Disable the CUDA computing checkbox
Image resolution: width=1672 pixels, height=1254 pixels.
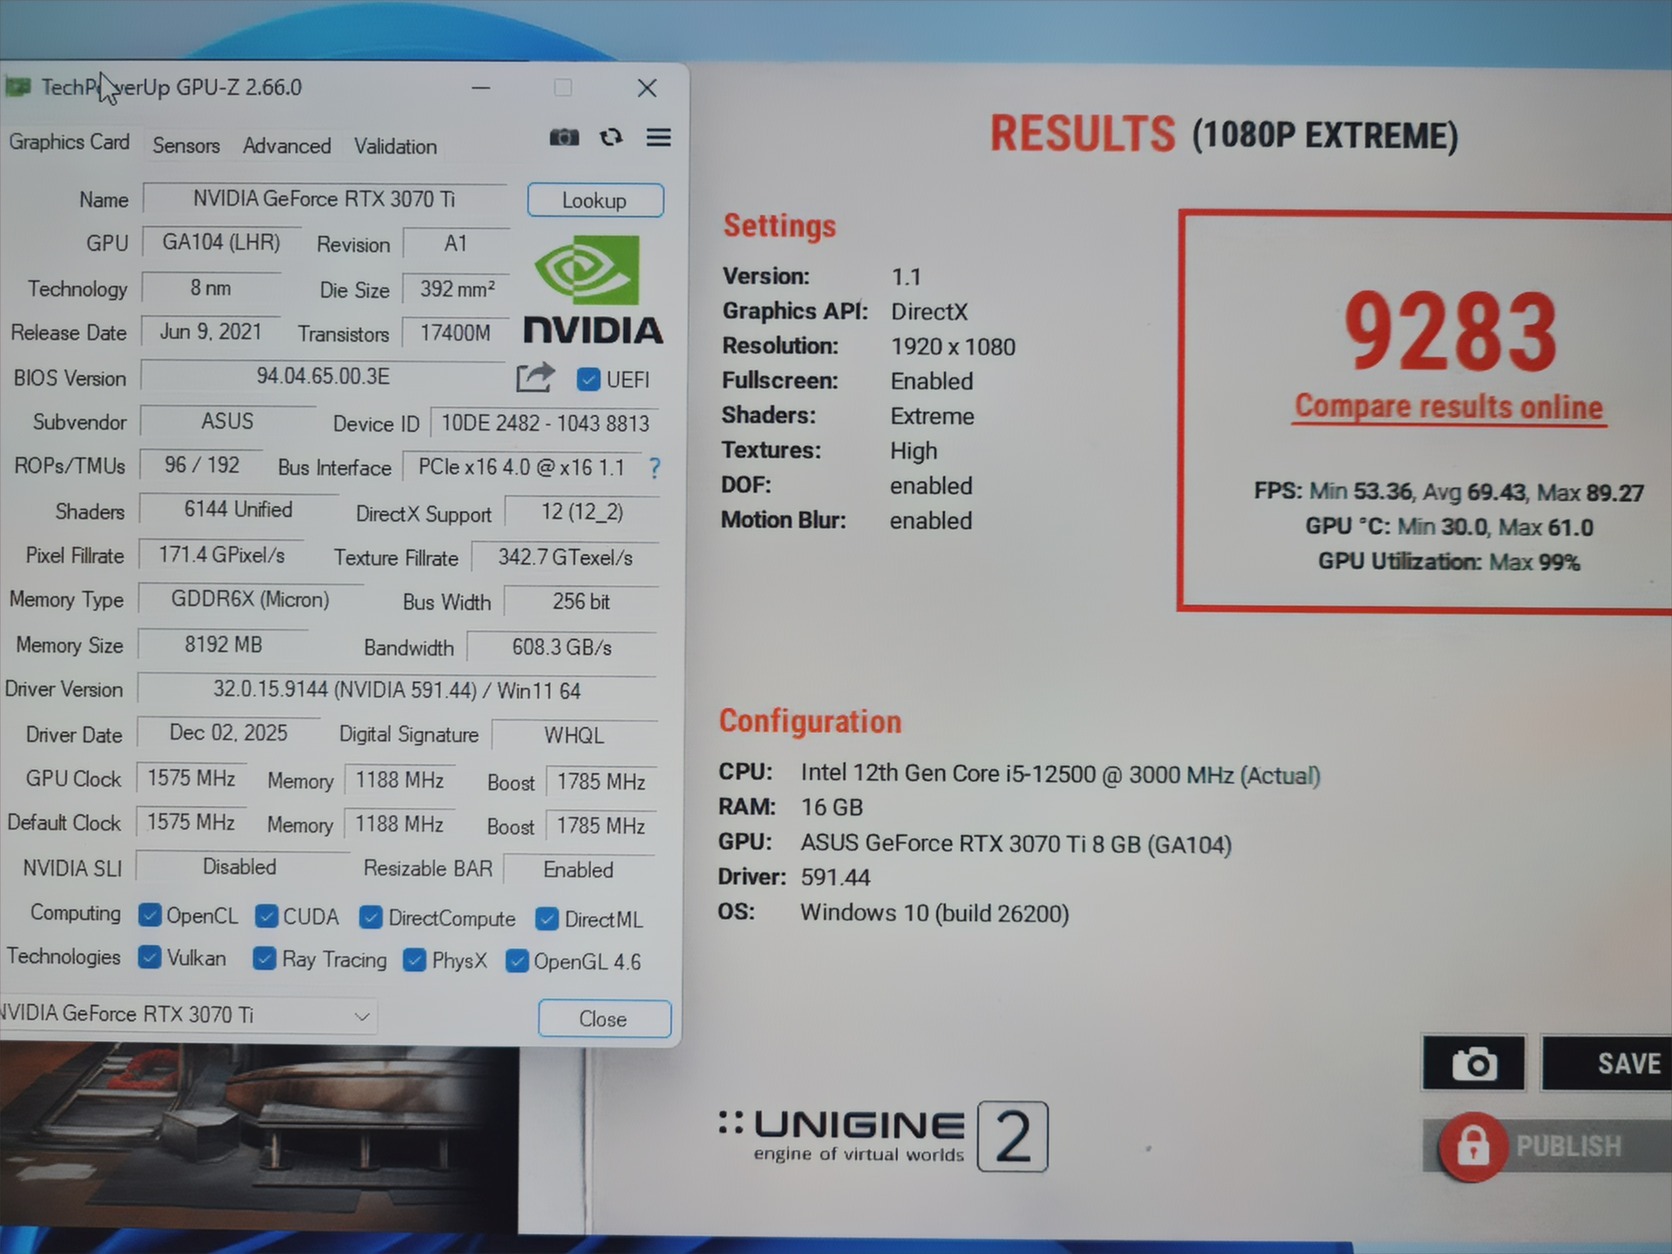coord(267,916)
